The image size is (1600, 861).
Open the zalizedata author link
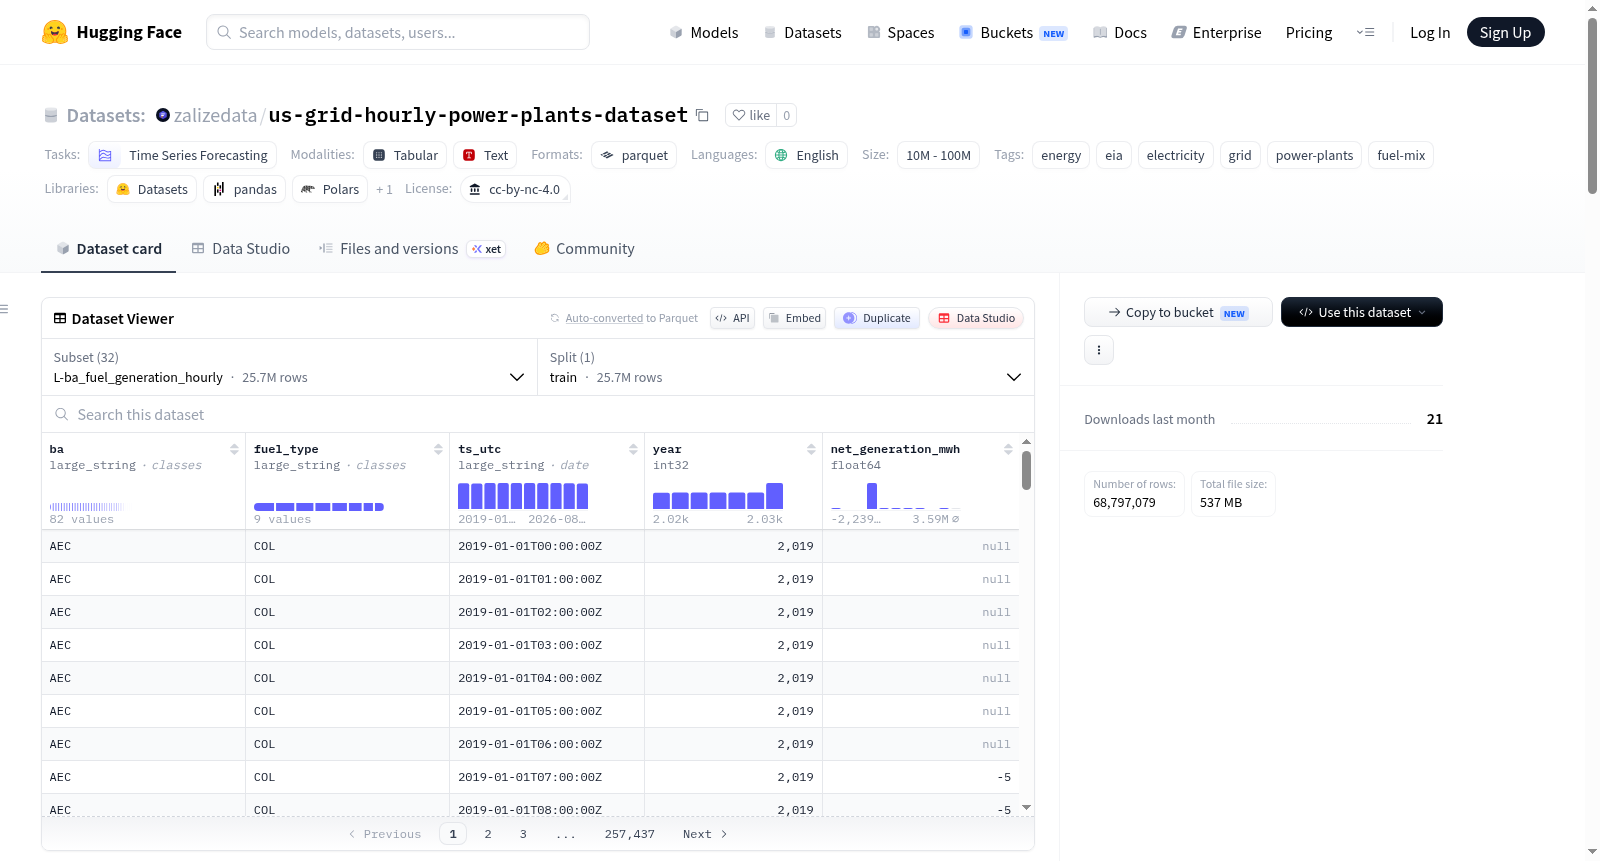pyautogui.click(x=215, y=115)
